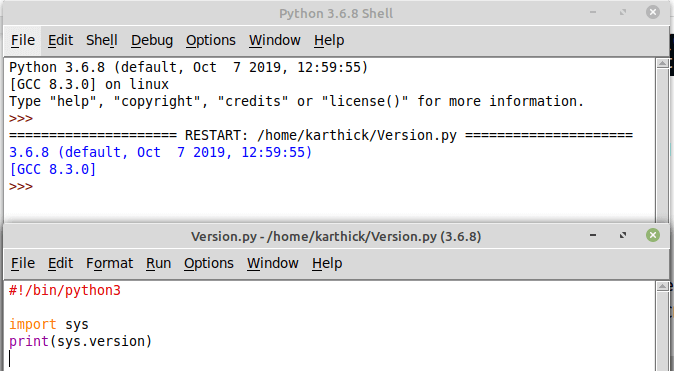This screenshot has width=674, height=371.
Task: Open Help menu in Version.py editor
Action: pyautogui.click(x=327, y=263)
